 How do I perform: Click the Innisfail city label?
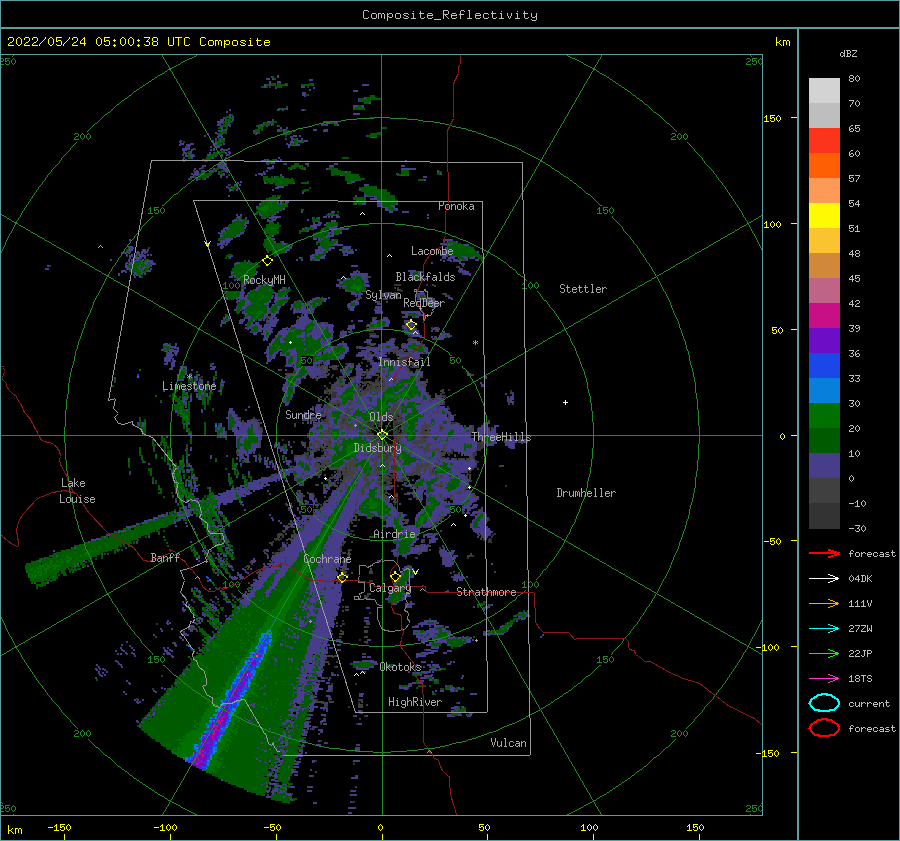tap(404, 362)
